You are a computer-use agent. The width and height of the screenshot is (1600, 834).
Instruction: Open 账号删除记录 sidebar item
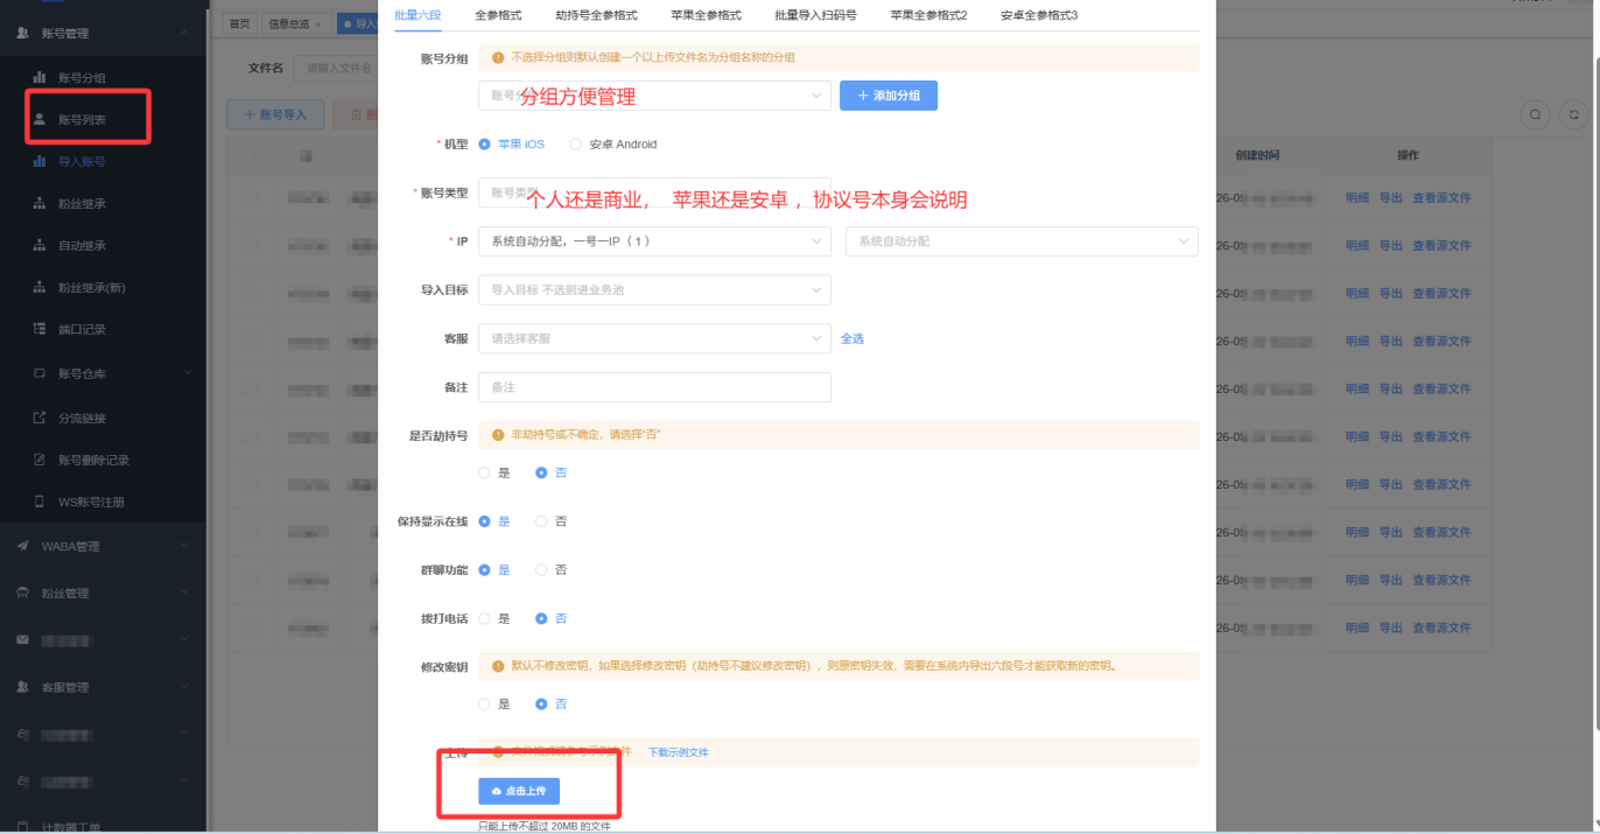pos(93,460)
